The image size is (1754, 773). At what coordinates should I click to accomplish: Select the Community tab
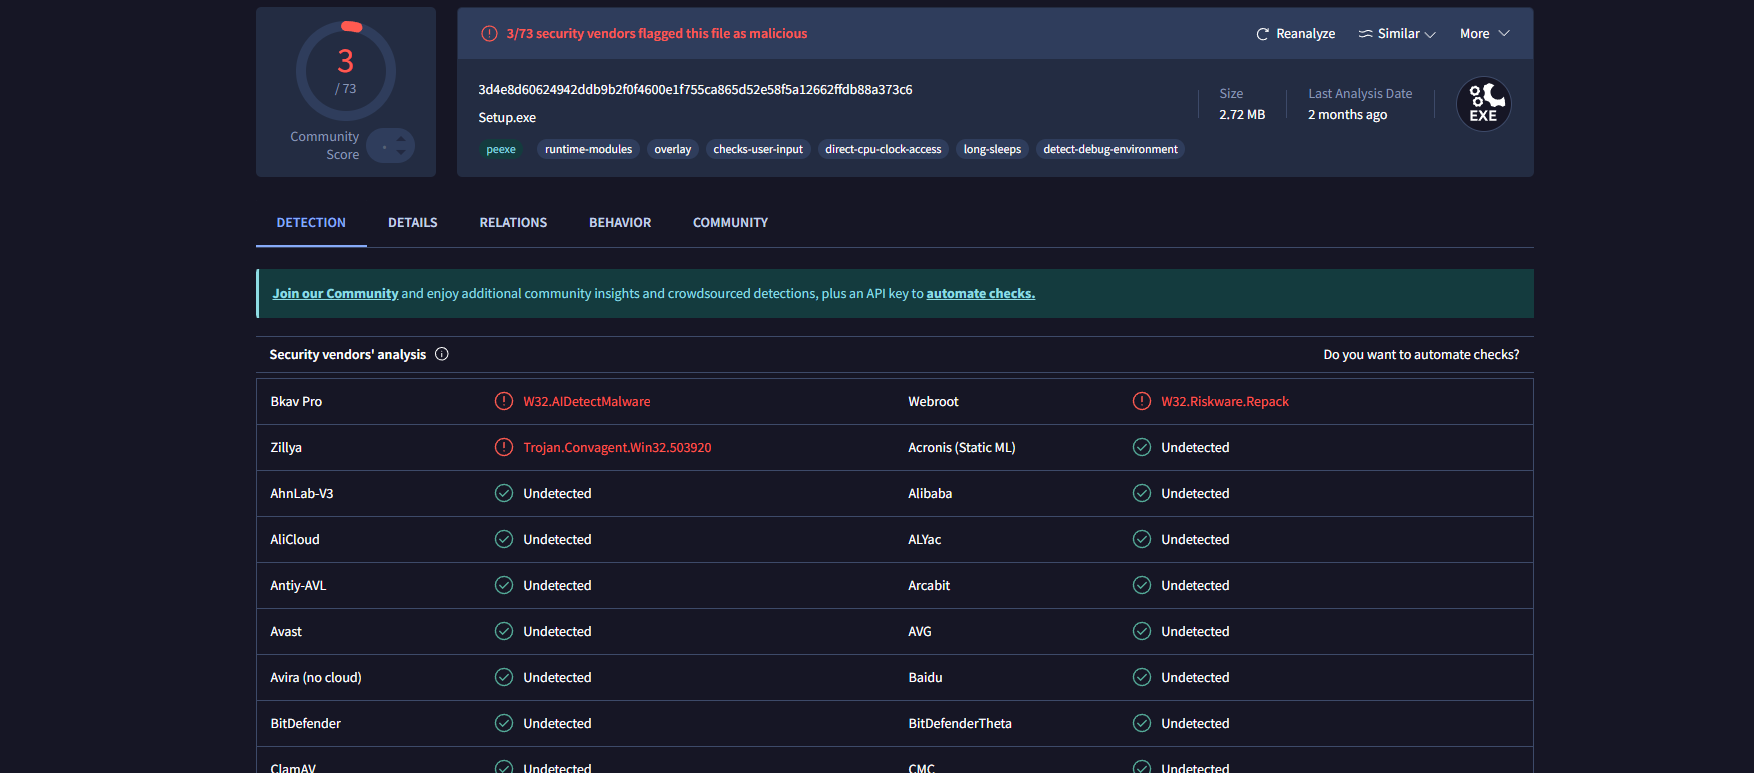pos(731,223)
